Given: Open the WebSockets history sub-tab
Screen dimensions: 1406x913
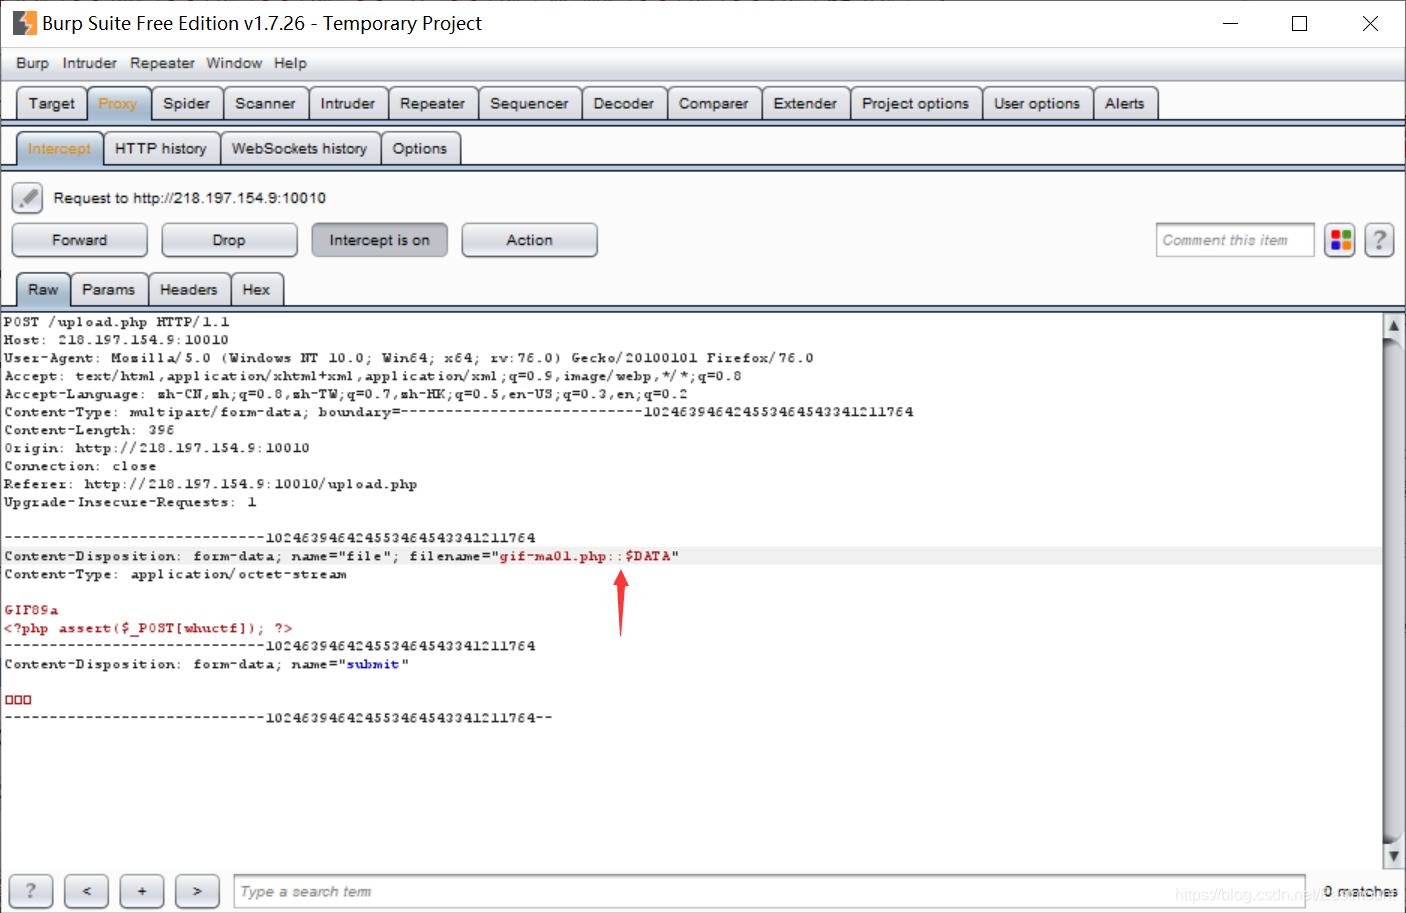Looking at the screenshot, I should 300,149.
